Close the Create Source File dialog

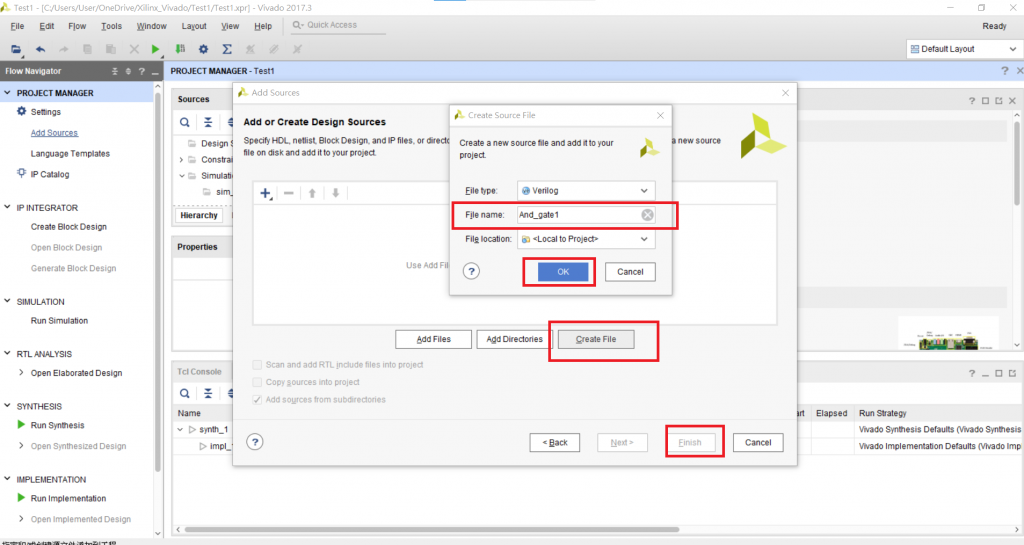pos(660,116)
